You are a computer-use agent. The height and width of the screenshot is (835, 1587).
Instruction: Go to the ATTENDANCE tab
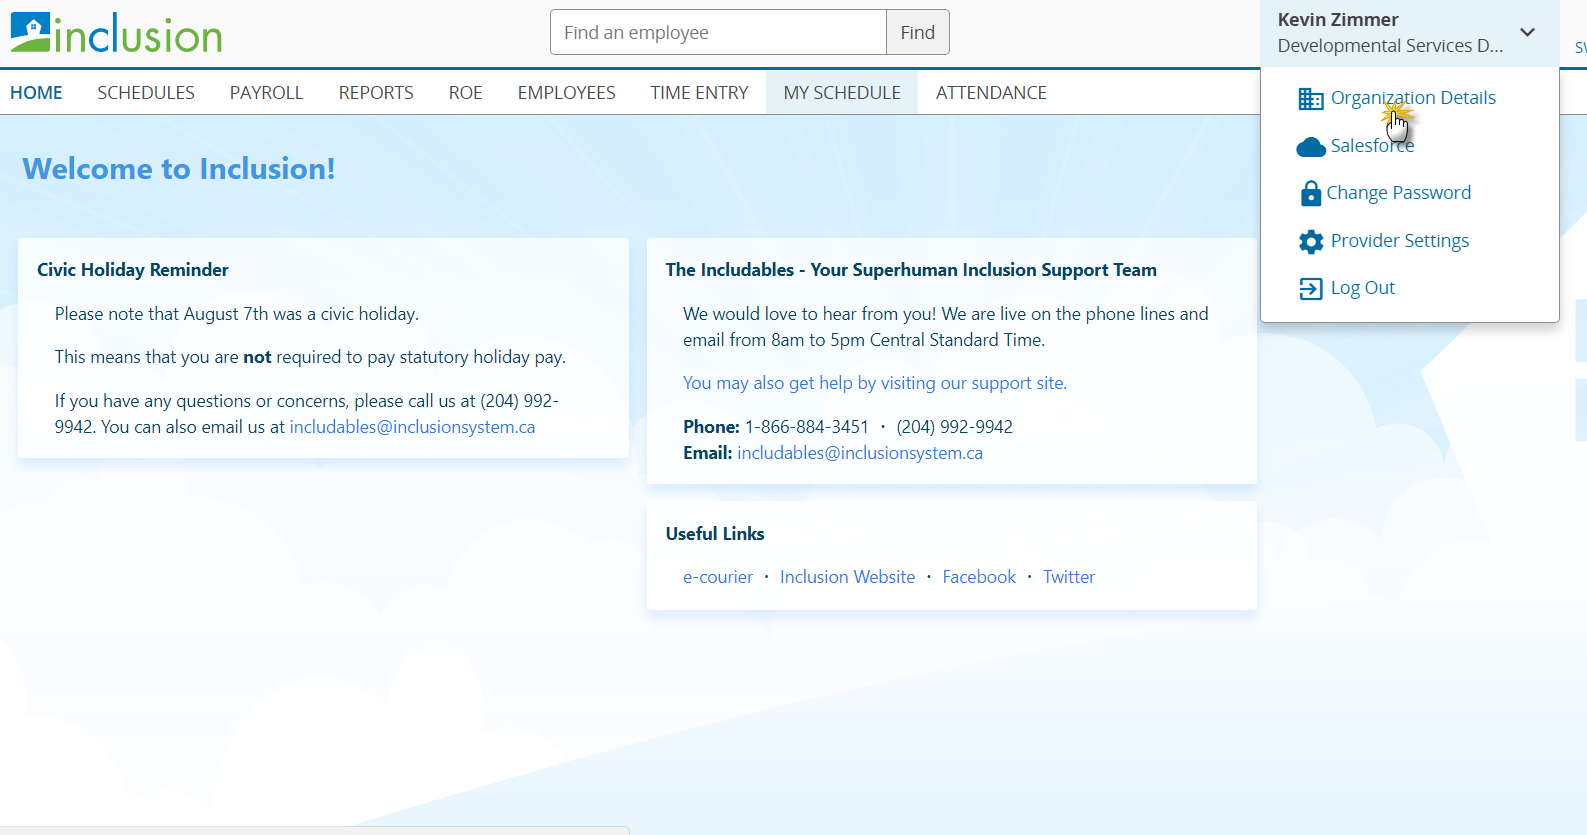(x=991, y=93)
